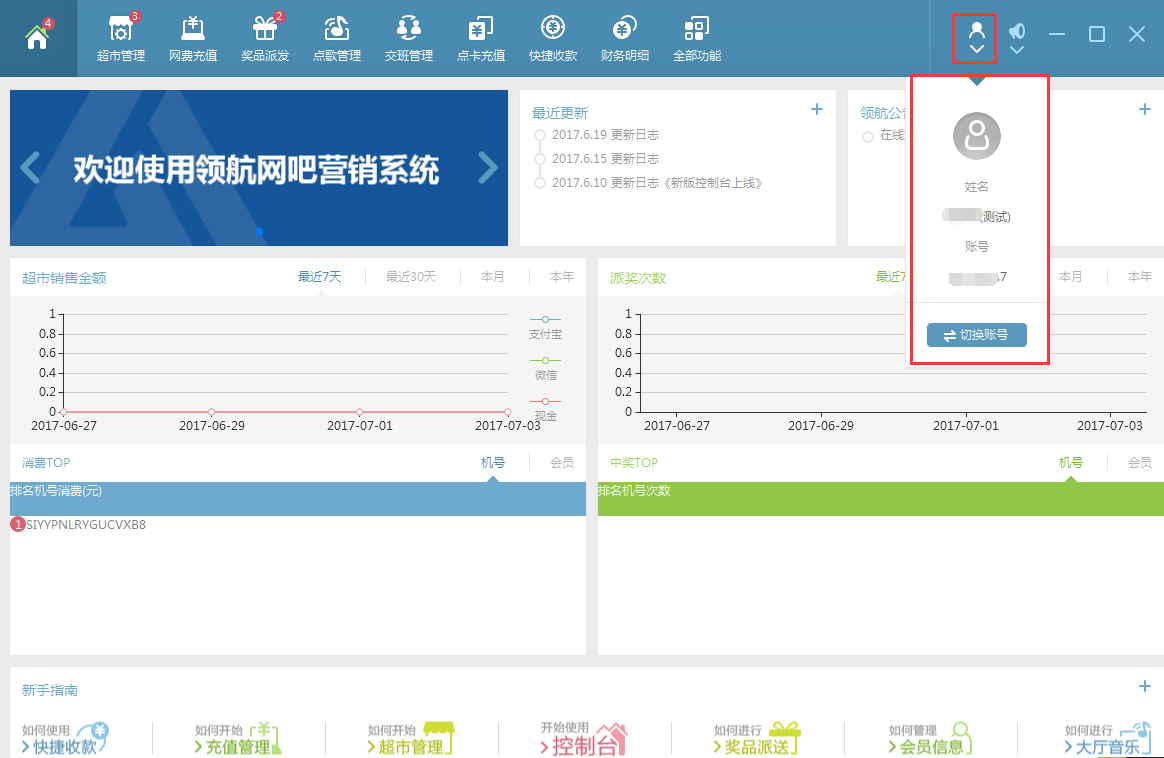The height and width of the screenshot is (758, 1164).
Task: Open 超市管理 supermarket management
Action: [121, 39]
